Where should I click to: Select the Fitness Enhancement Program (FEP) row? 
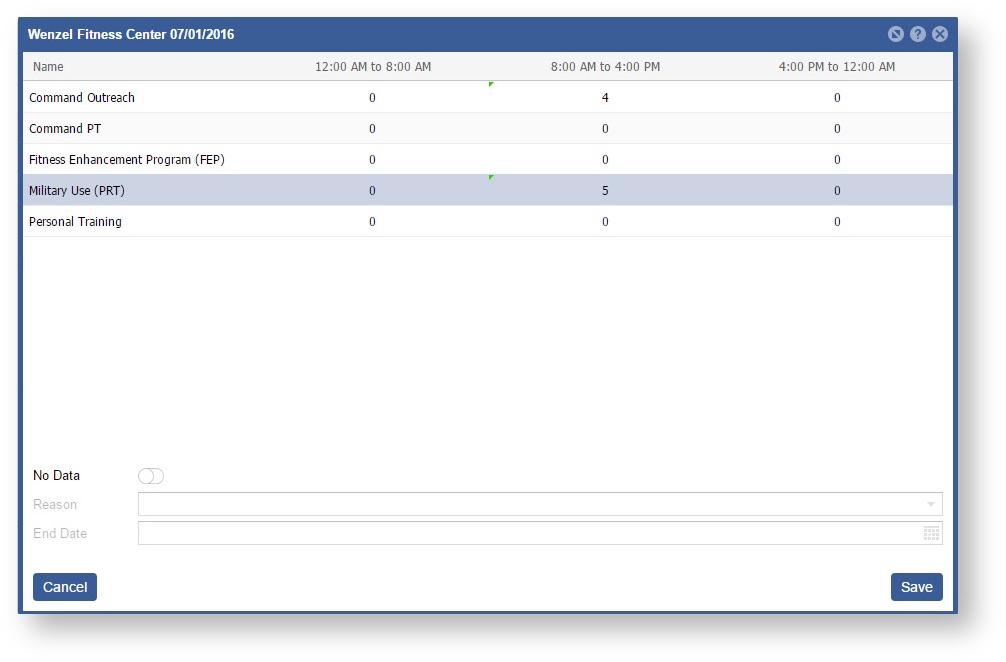(127, 160)
